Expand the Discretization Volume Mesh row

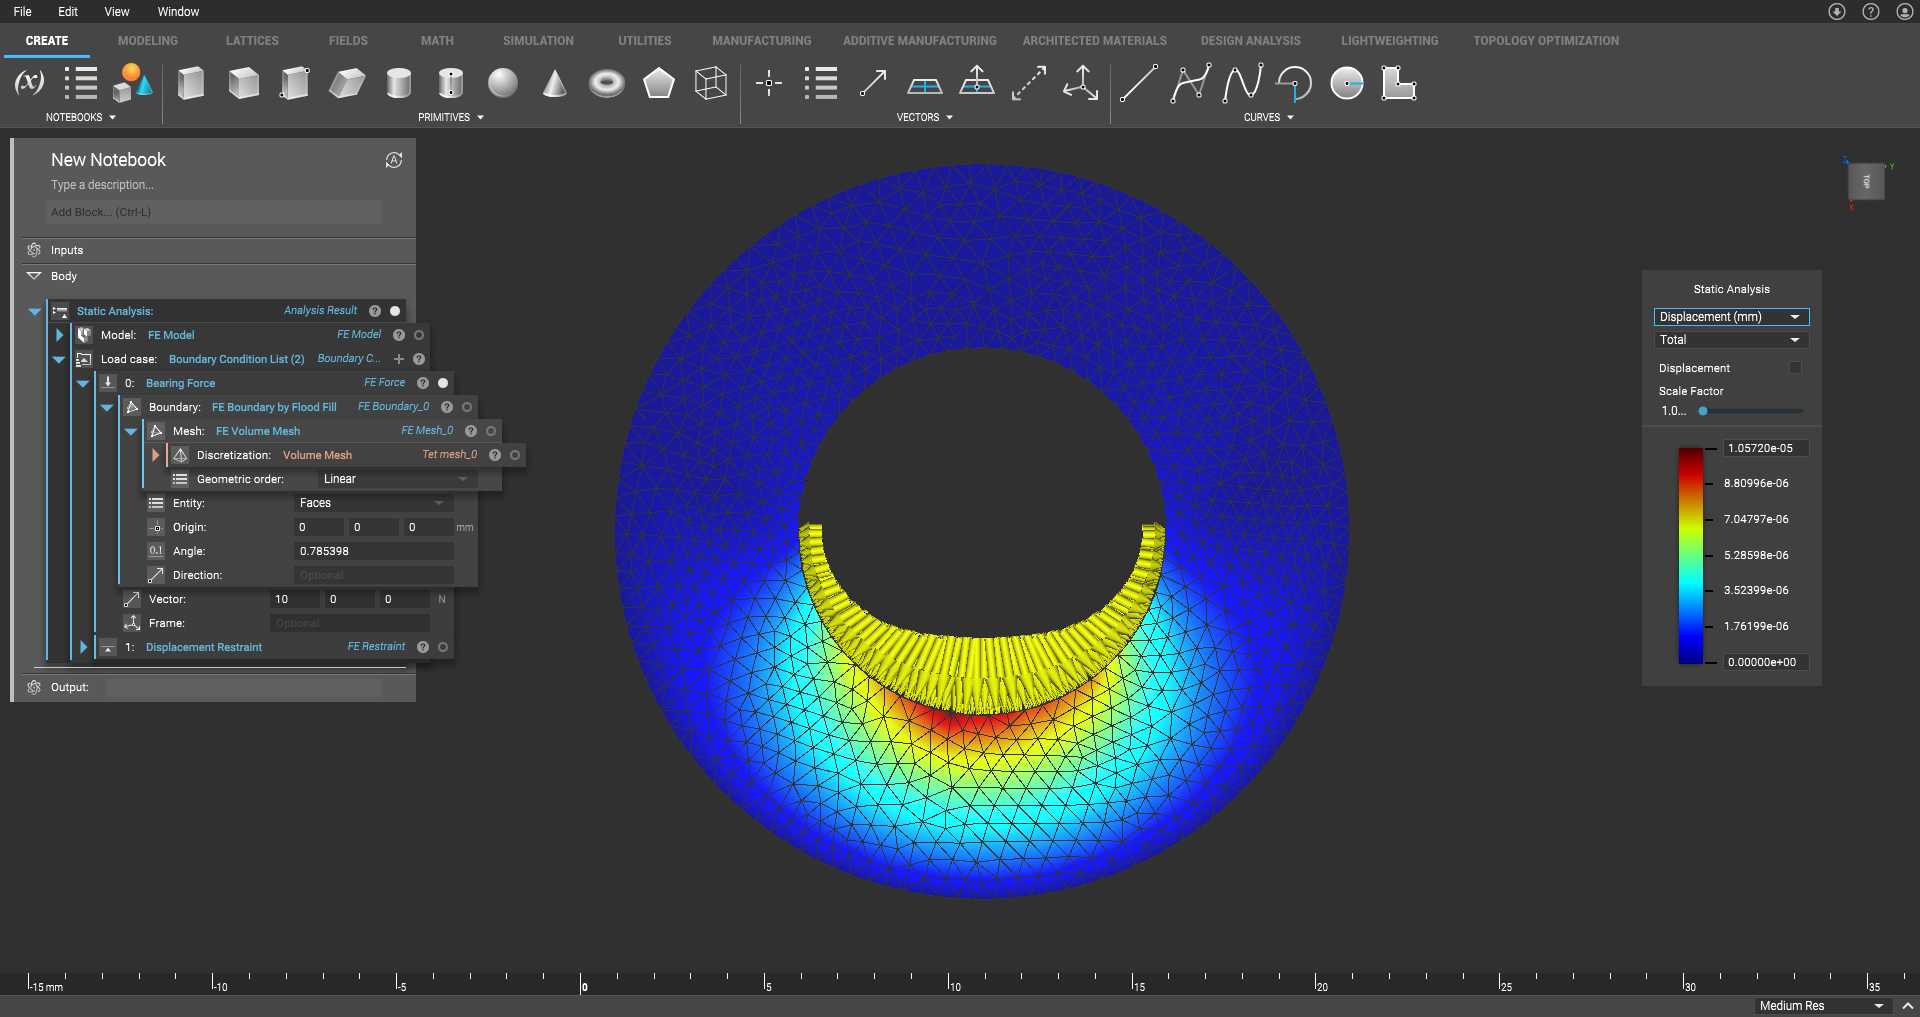click(155, 455)
